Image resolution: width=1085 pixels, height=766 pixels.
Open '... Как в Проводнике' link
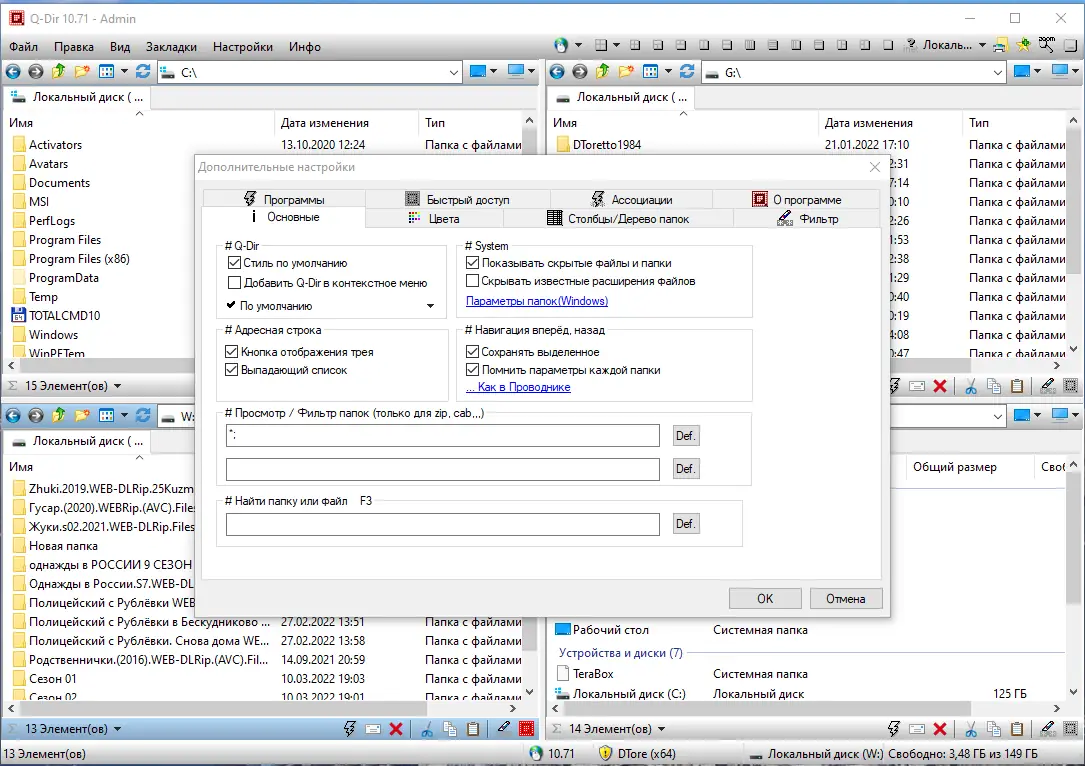518,387
